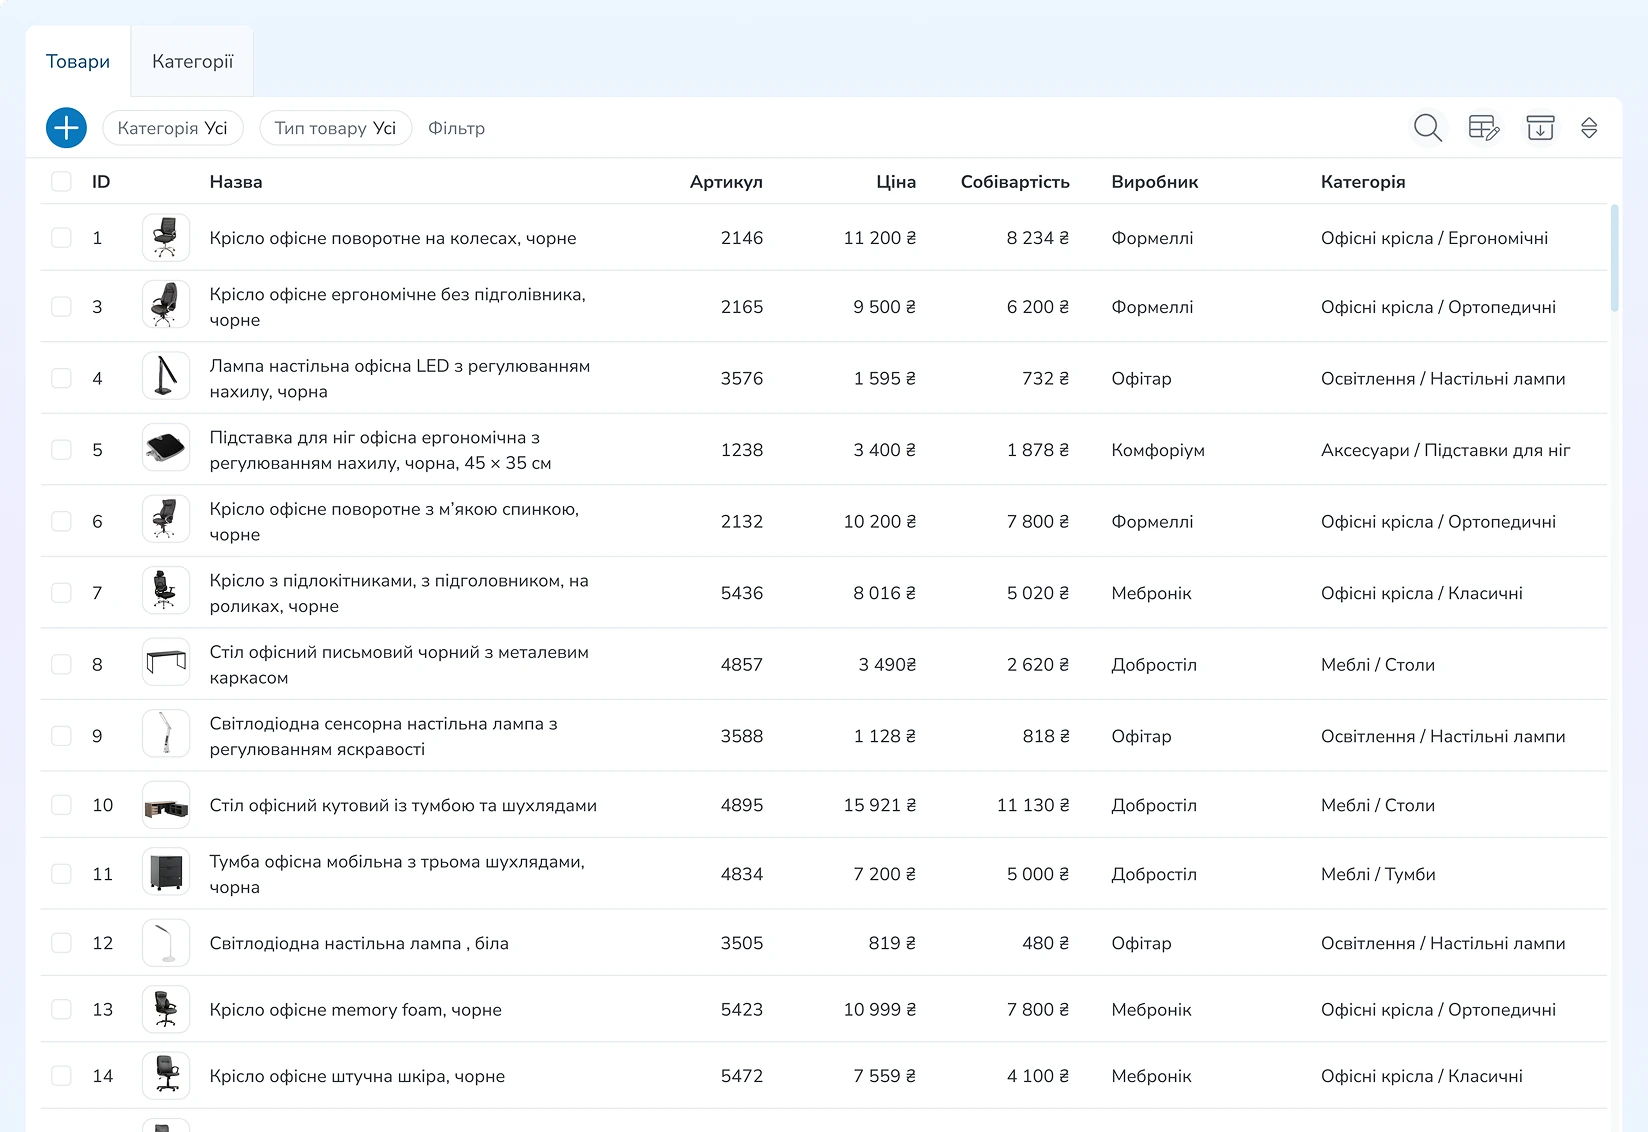Click cost value '732 ₴'
1648x1132 pixels.
[1046, 378]
